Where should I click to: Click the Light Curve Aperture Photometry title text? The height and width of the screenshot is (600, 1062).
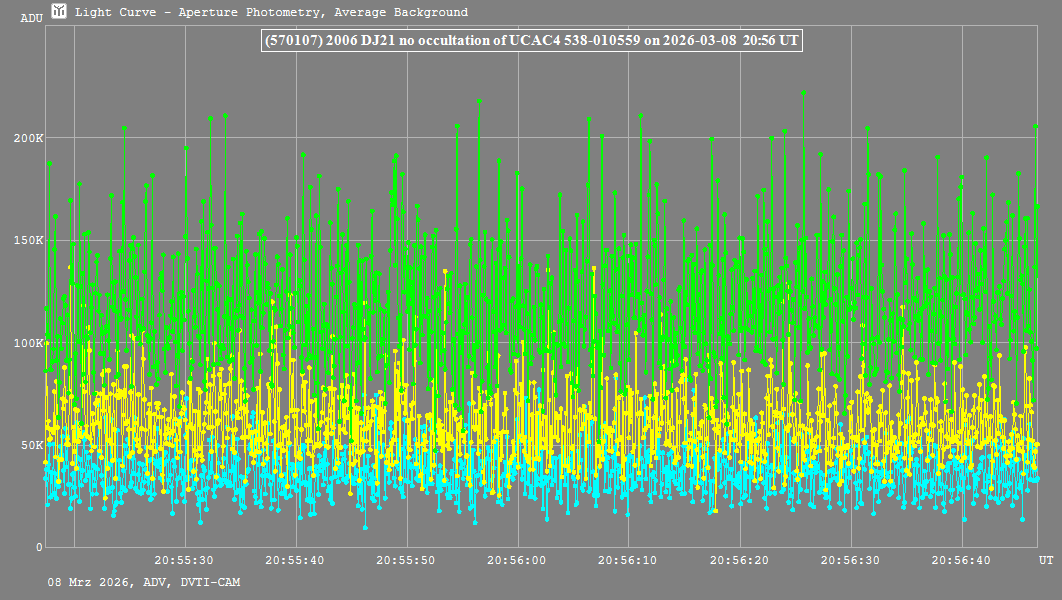pos(271,13)
